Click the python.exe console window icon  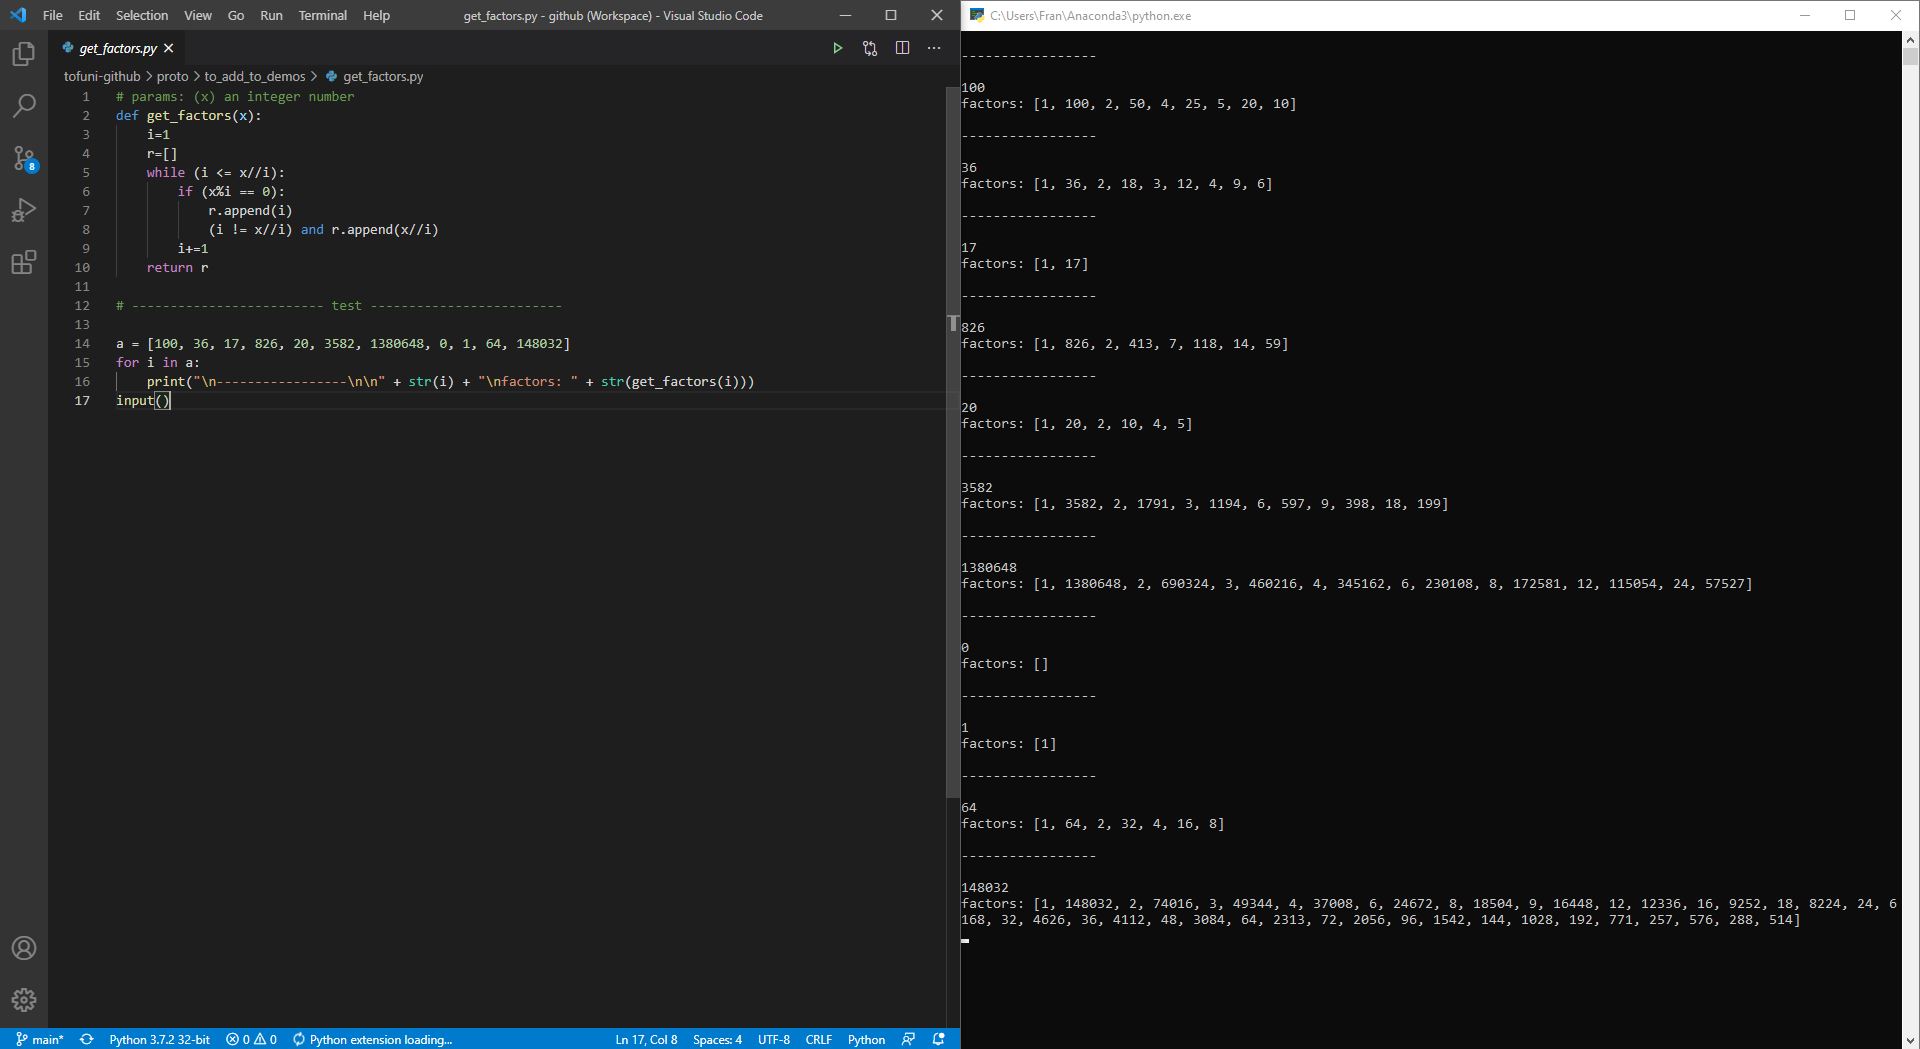[x=976, y=15]
